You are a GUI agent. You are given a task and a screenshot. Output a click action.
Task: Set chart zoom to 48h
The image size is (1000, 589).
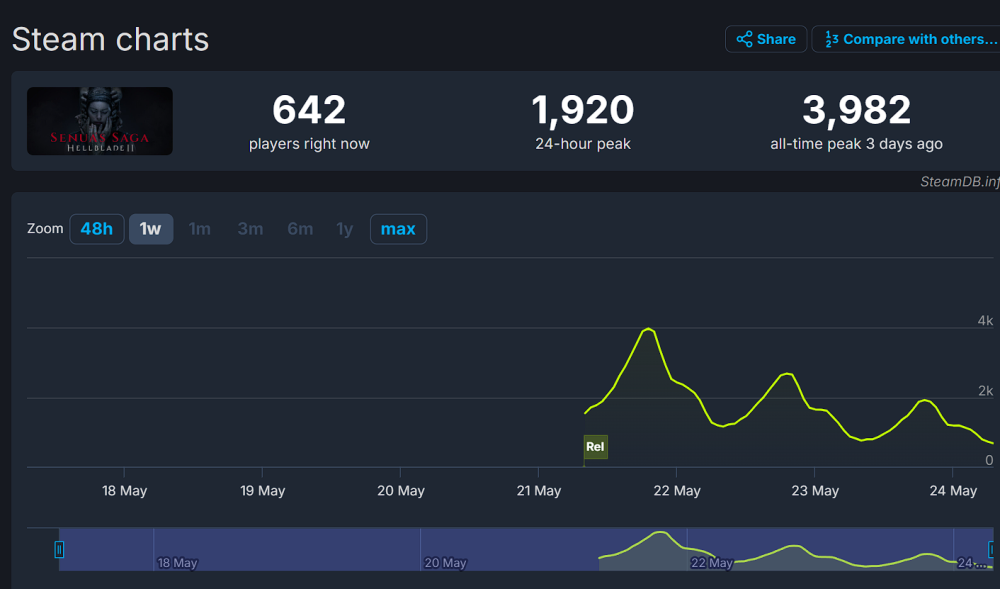[96, 229]
